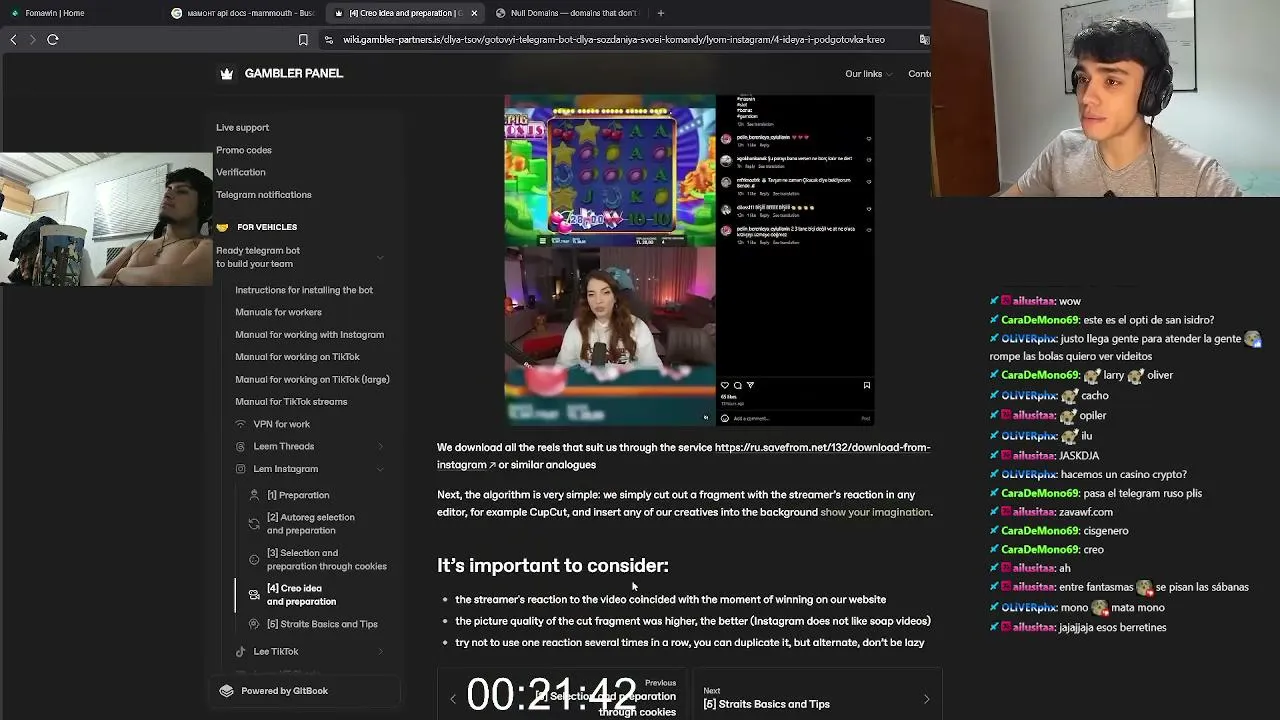
Task: Open the Verification sidebar page
Action: [241, 172]
